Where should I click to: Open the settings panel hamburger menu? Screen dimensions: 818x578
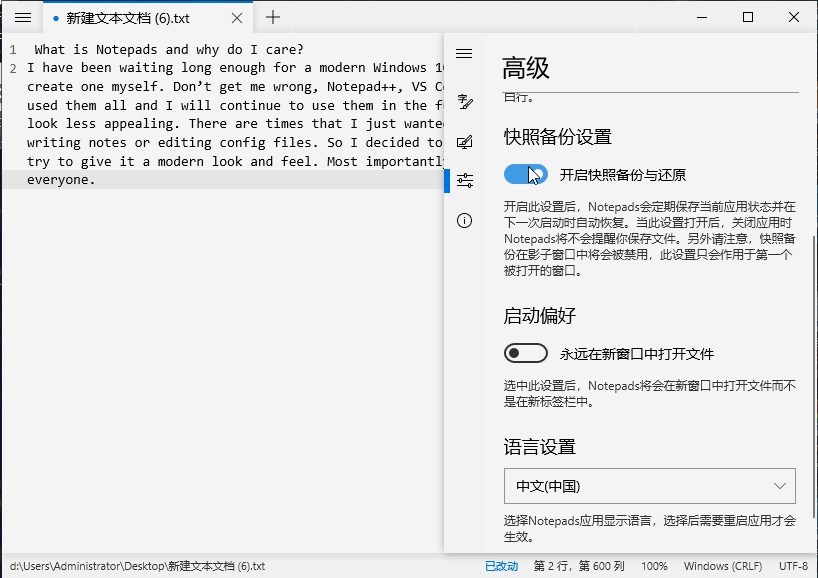463,54
